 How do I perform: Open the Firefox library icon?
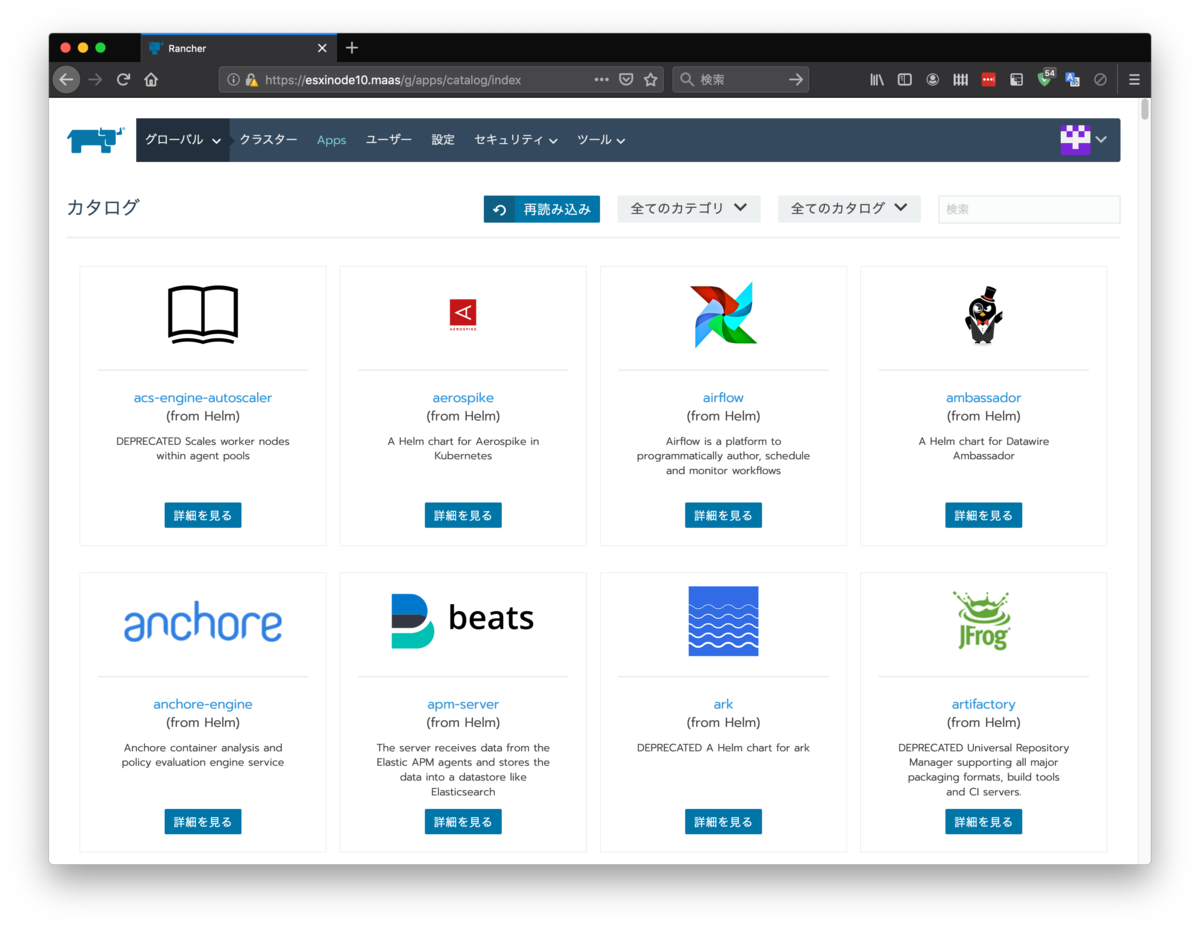coord(877,80)
